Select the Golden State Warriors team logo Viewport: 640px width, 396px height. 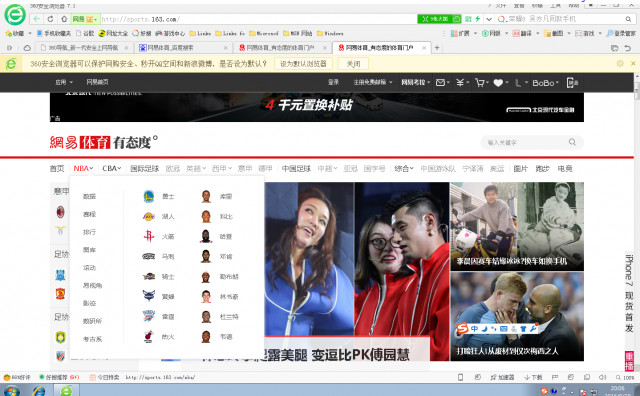pyautogui.click(x=149, y=196)
